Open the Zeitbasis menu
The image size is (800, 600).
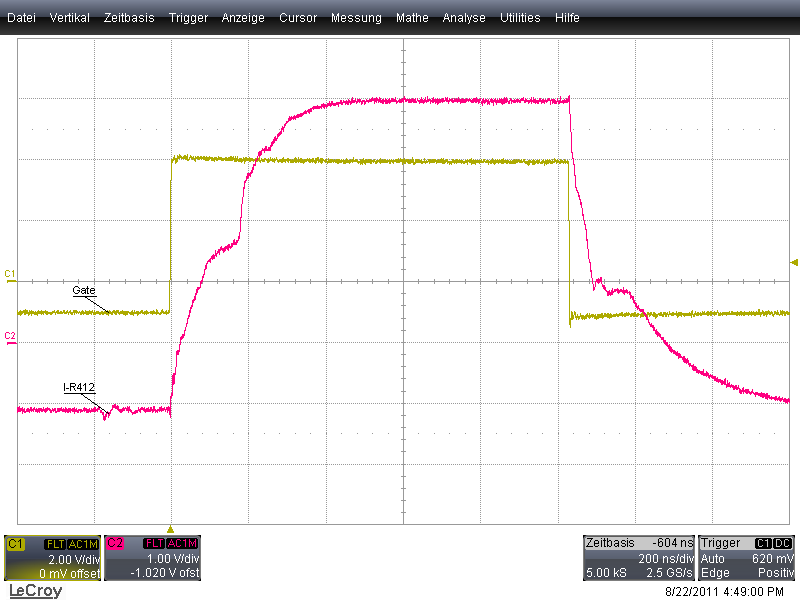[129, 18]
